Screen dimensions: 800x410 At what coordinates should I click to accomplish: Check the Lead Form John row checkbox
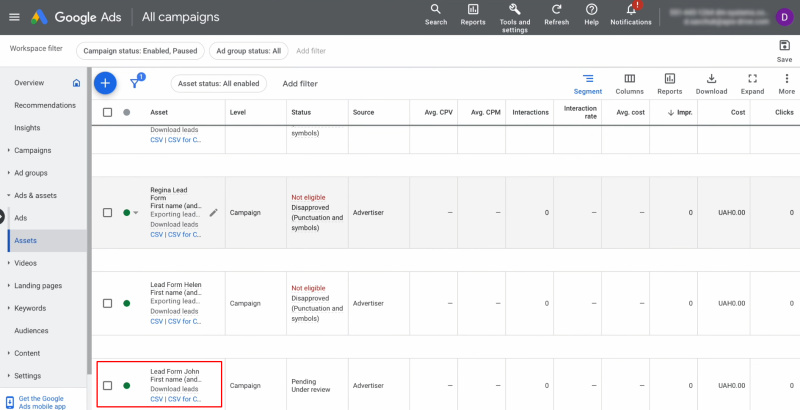(x=107, y=385)
